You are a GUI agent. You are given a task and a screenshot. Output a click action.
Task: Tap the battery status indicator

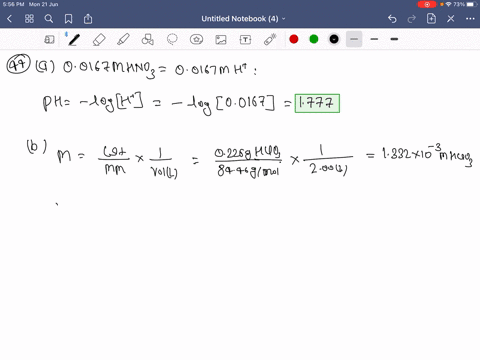click(472, 4)
